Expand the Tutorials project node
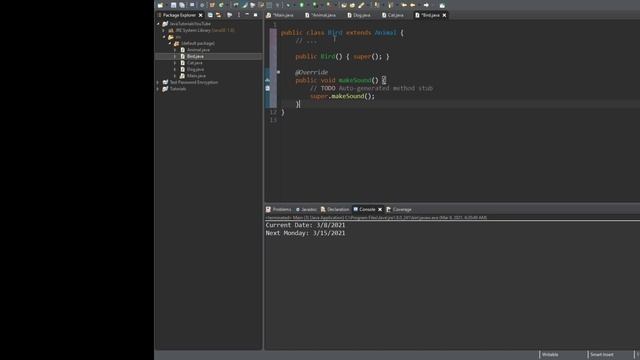Screen dimensions: 640x360 click(158, 89)
